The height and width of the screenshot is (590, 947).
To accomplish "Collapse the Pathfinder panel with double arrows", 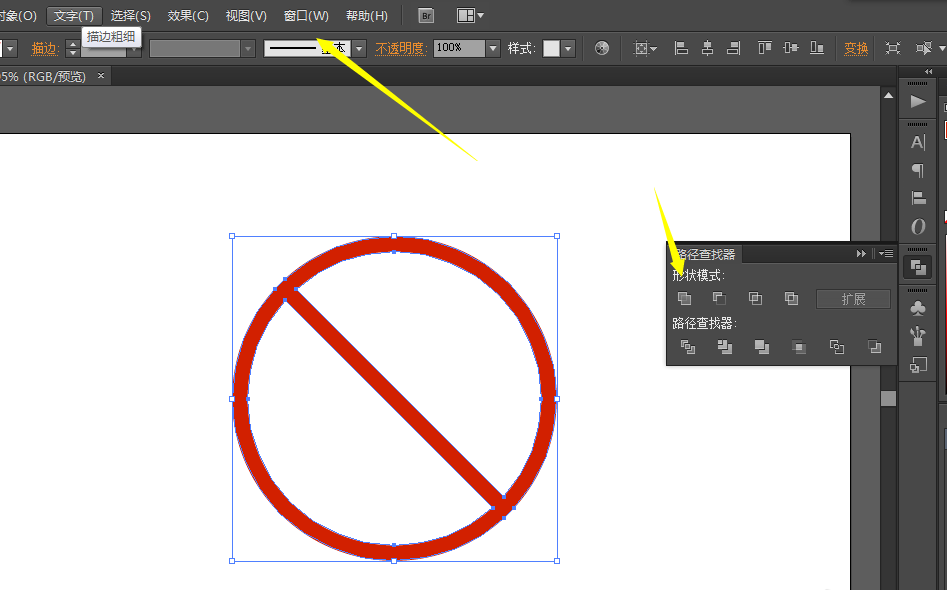I will [x=861, y=253].
